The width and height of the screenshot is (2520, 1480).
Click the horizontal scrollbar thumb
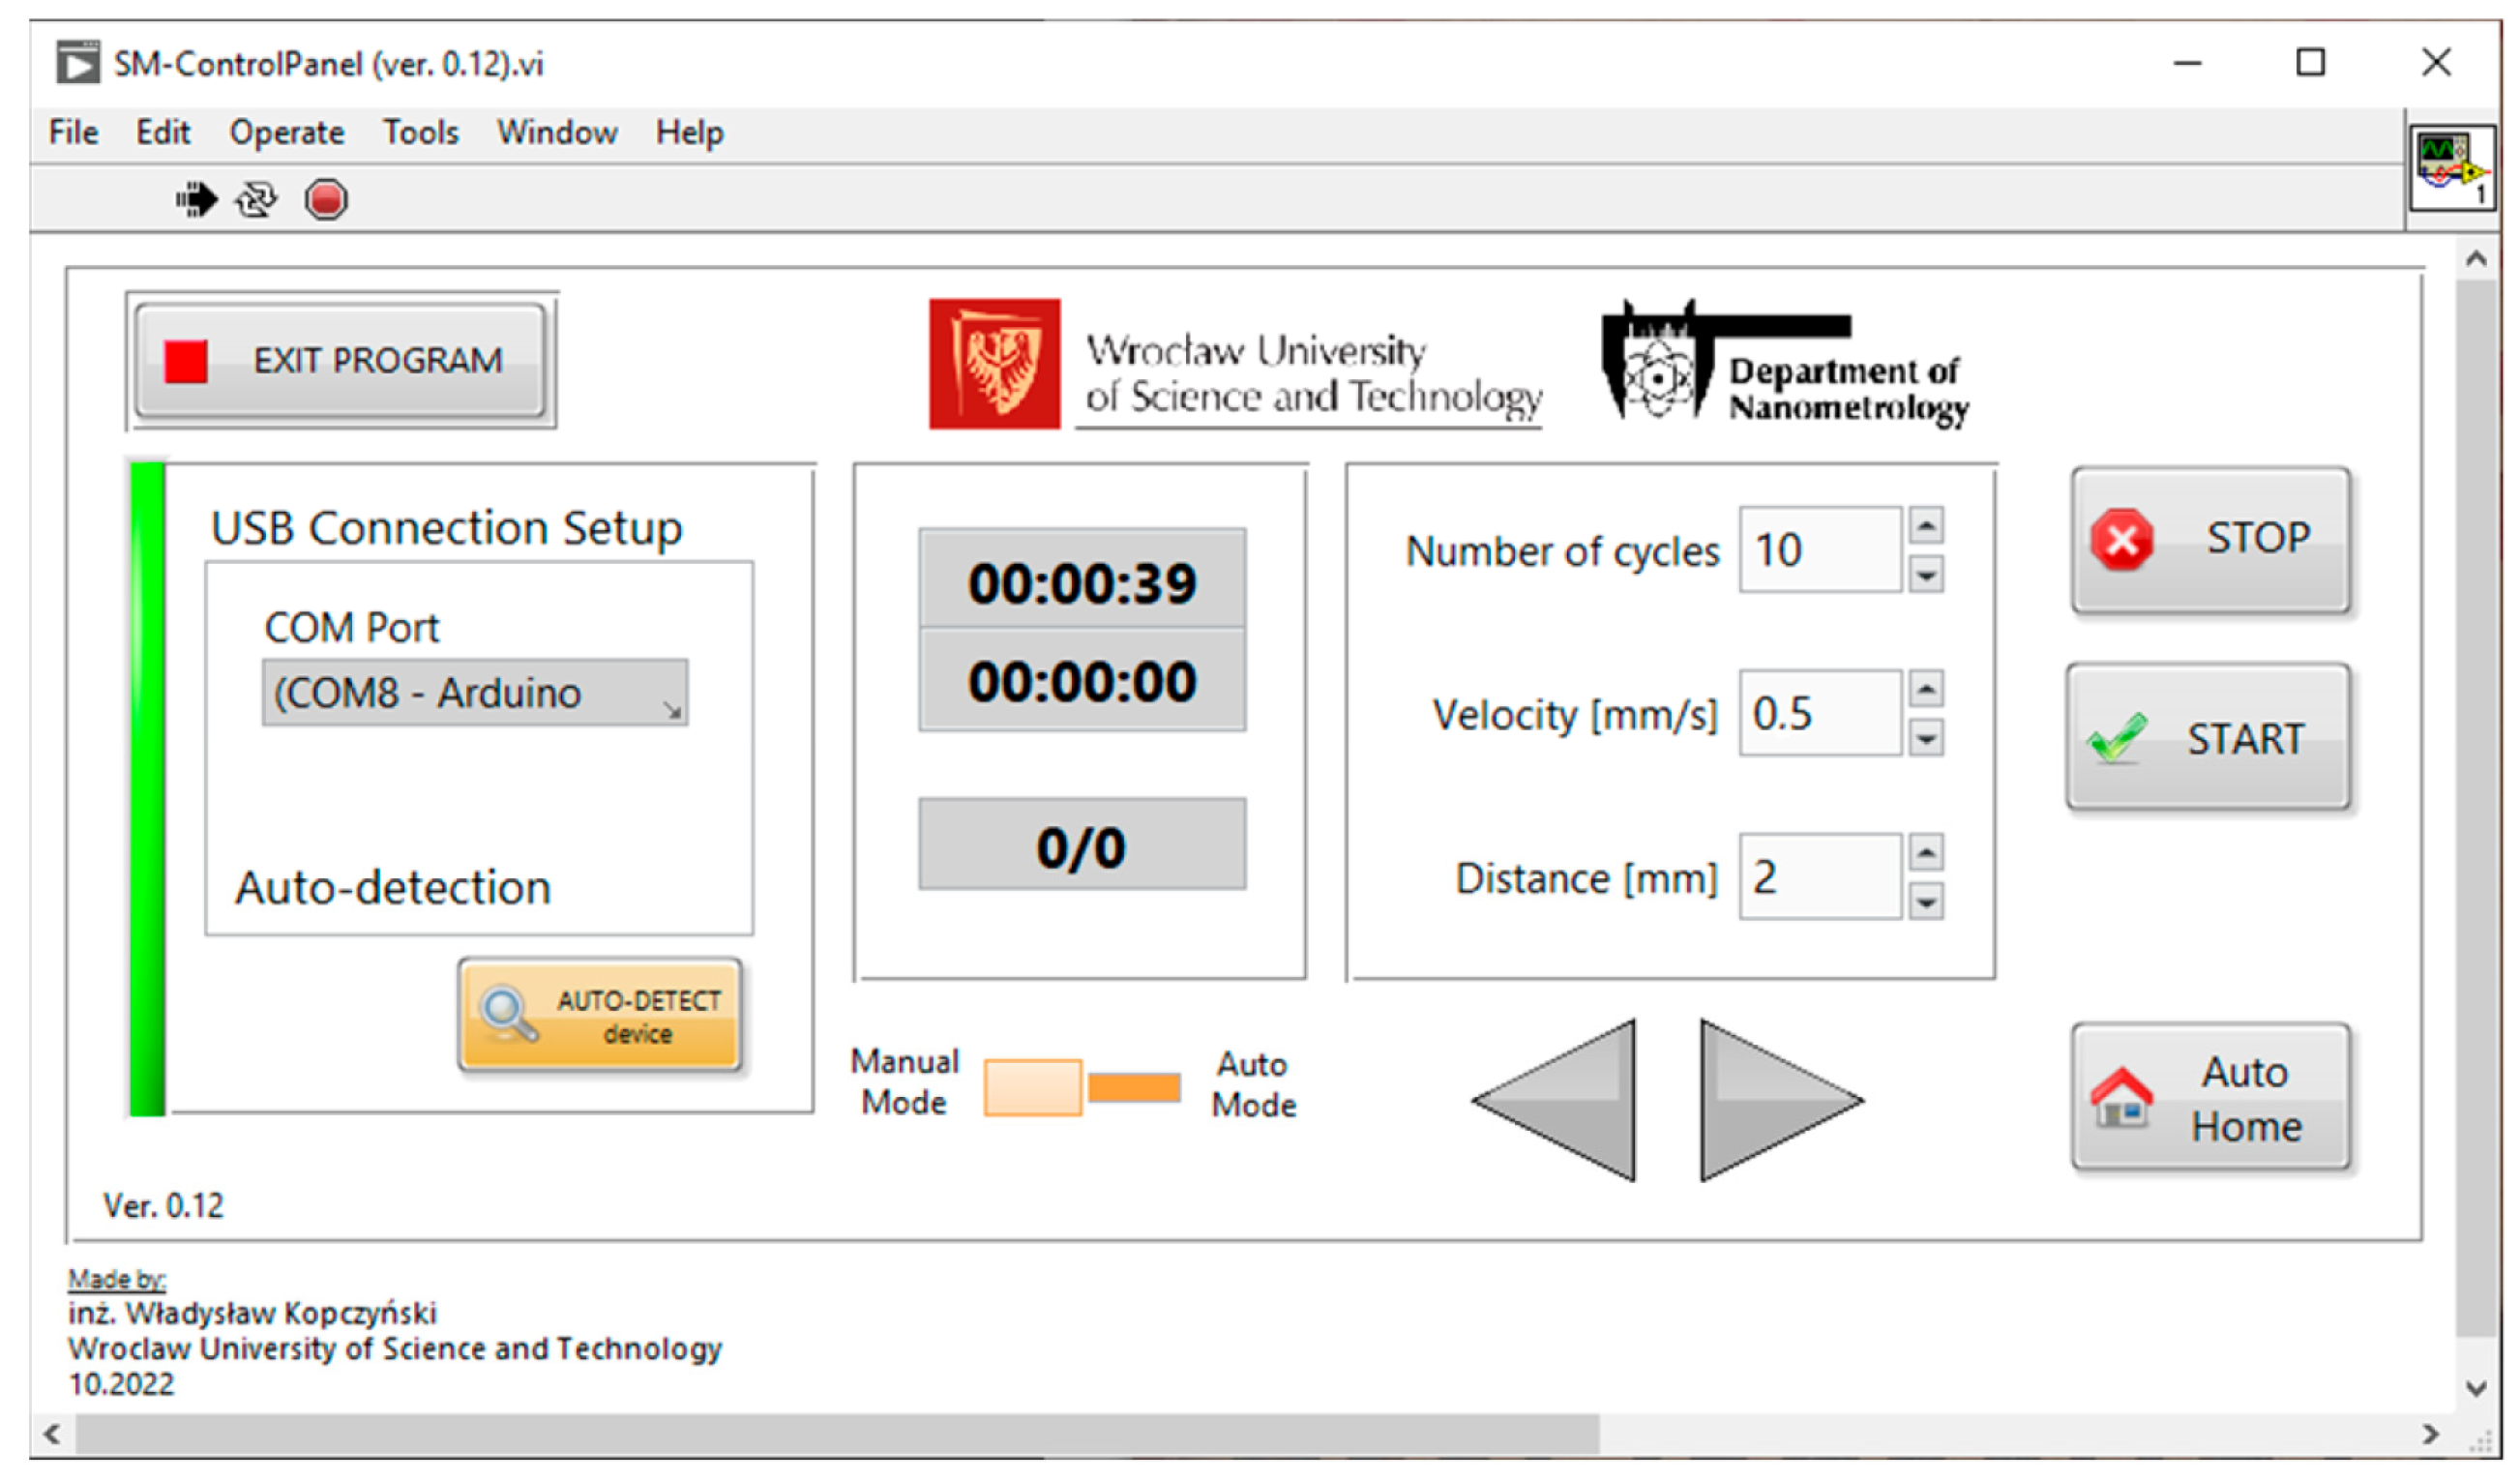click(x=836, y=1435)
